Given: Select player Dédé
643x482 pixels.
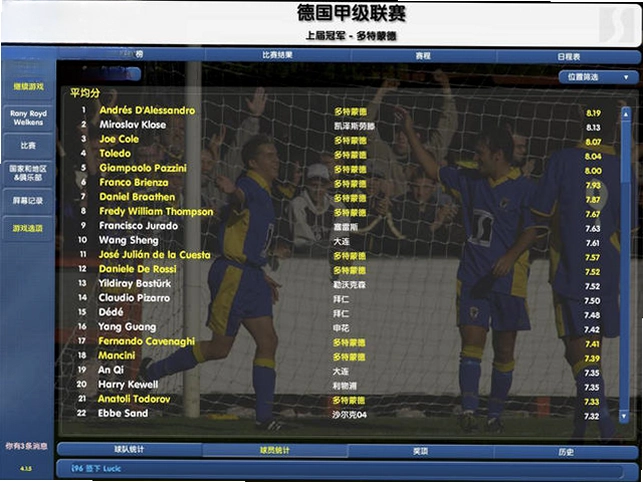Looking at the screenshot, I should 111,312.
